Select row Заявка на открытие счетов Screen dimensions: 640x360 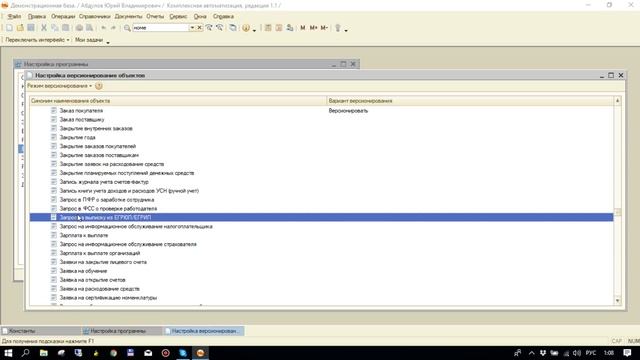point(322,280)
